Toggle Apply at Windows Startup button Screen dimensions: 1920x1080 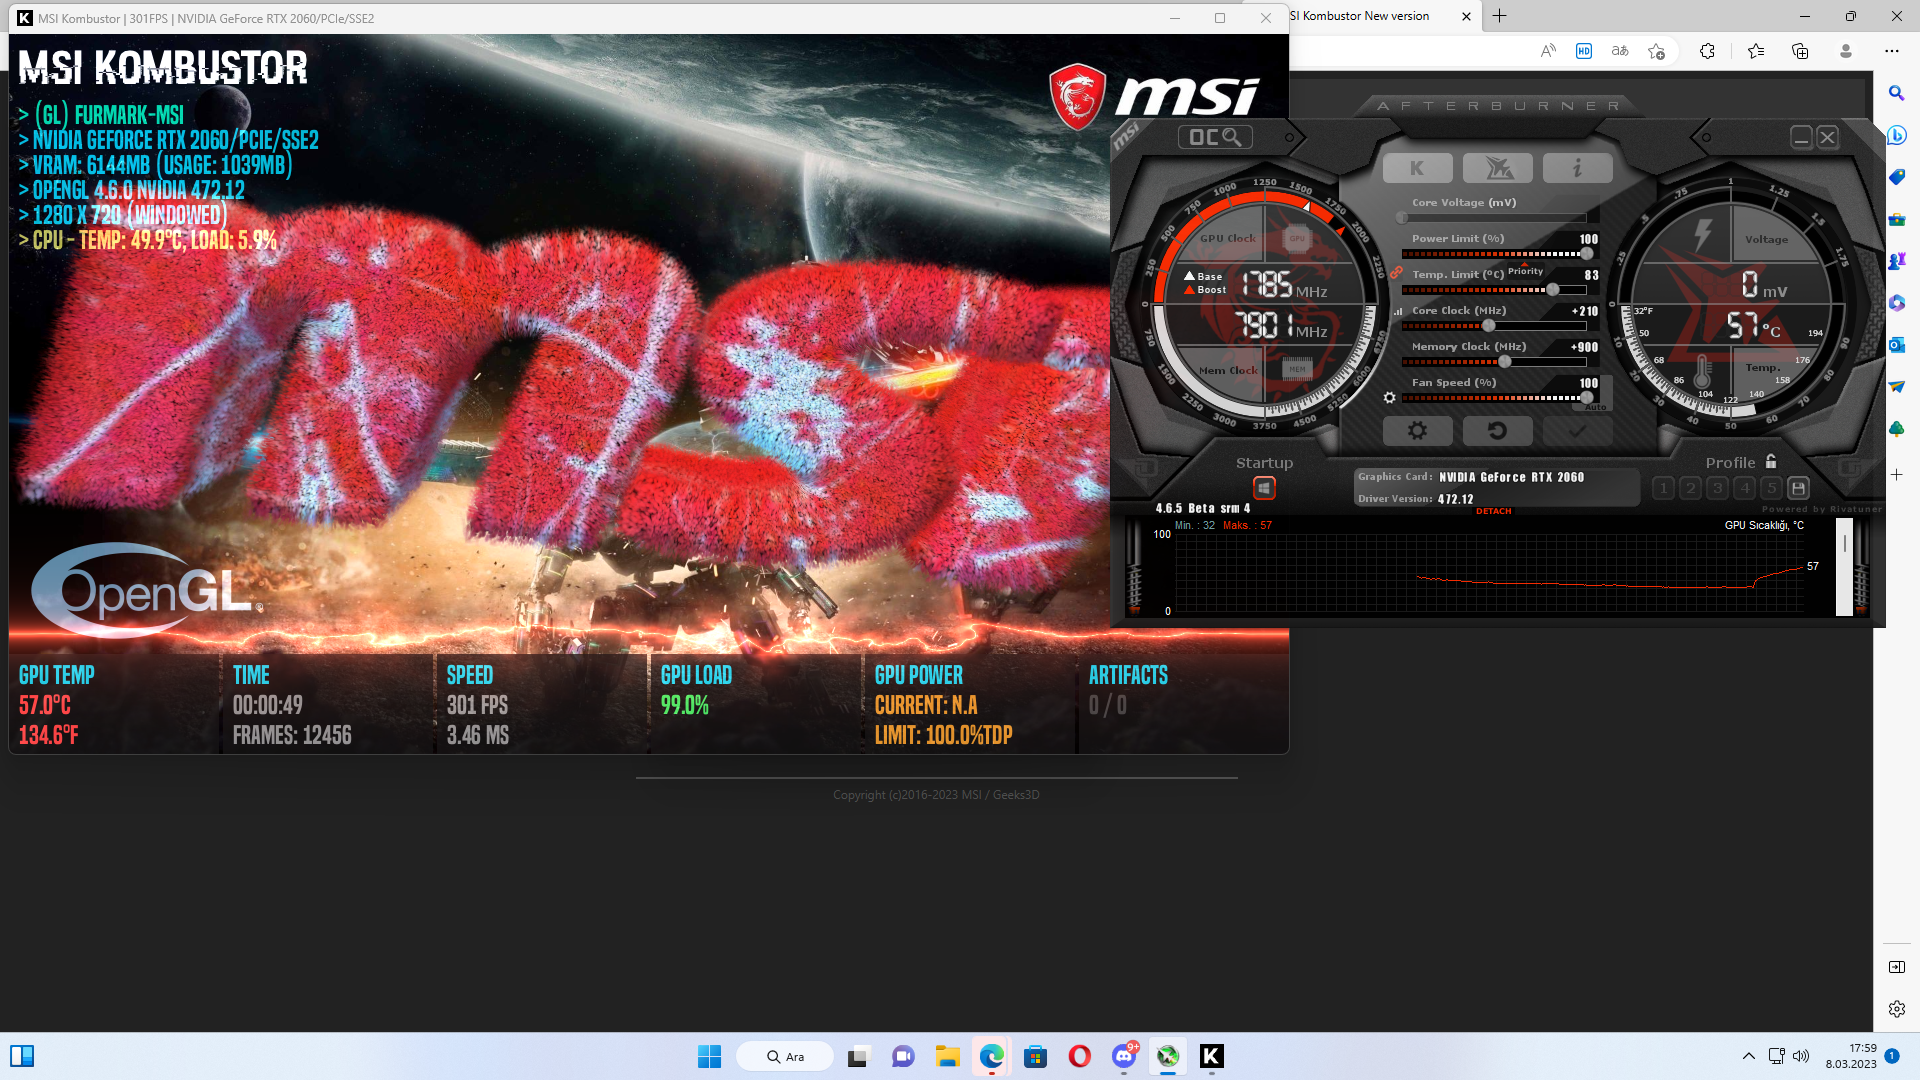(1264, 488)
